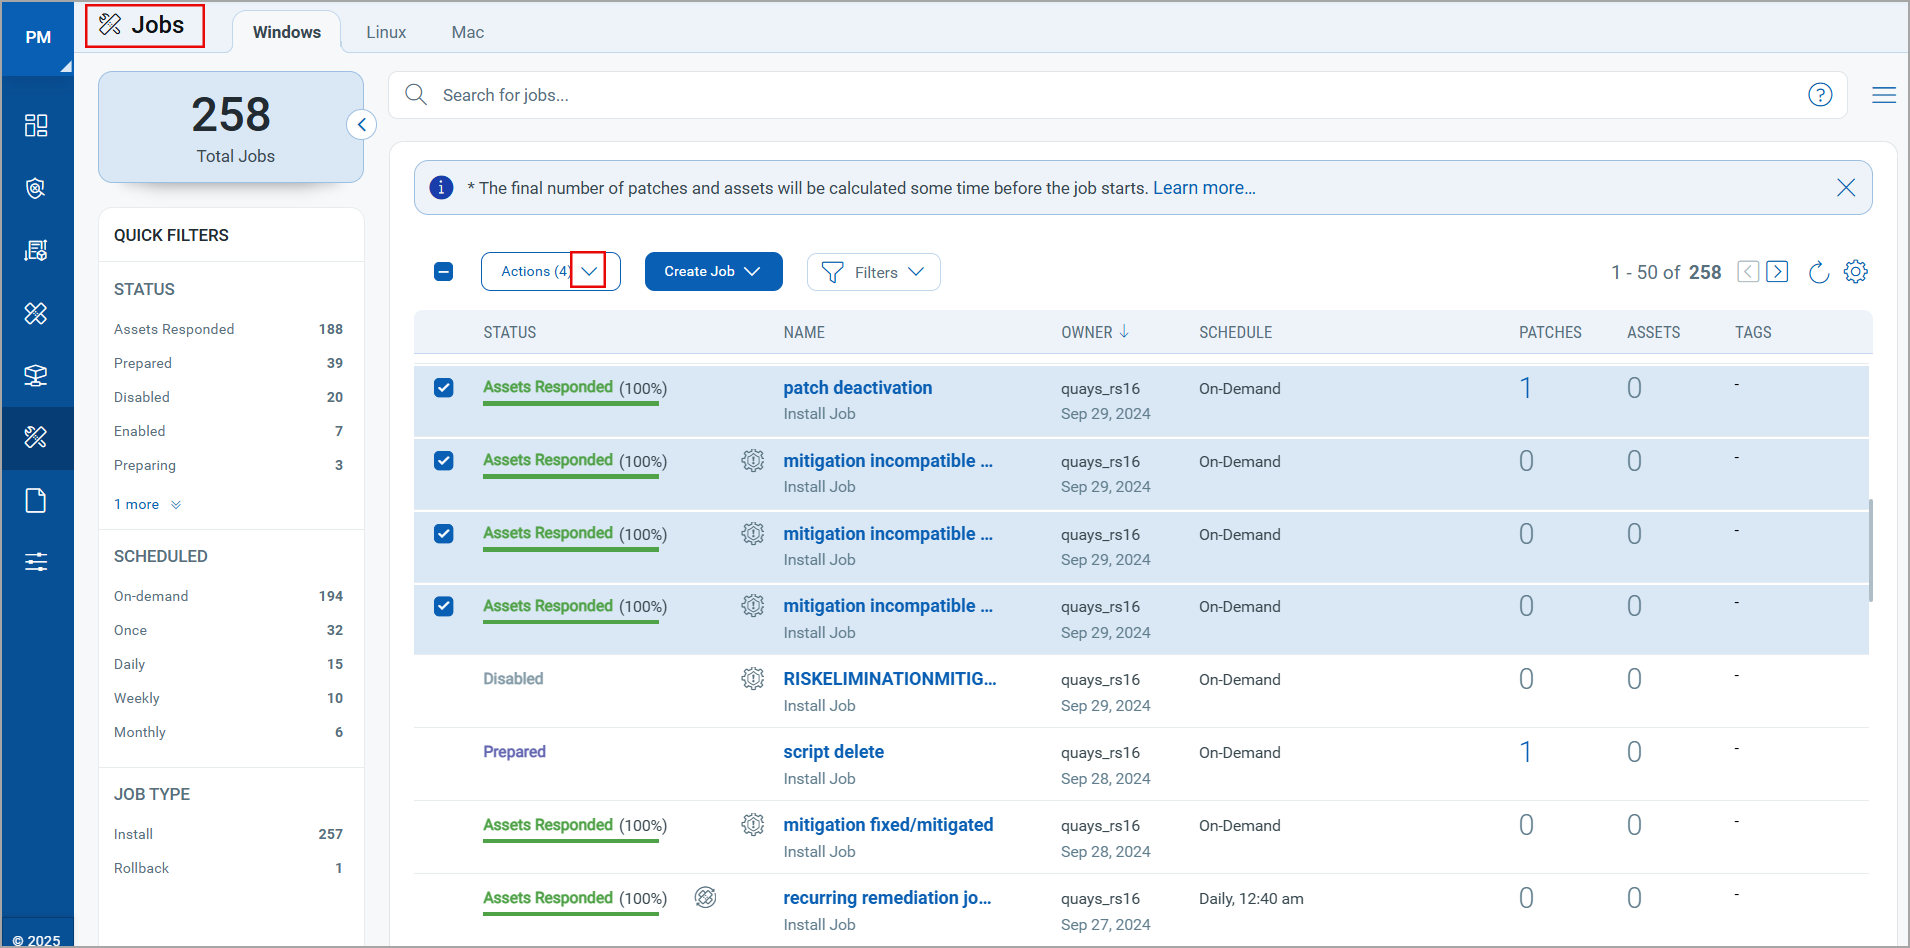The height and width of the screenshot is (948, 1910).
Task: Uncheck the fourth selected mitigation incompatible job
Action: [x=444, y=607]
